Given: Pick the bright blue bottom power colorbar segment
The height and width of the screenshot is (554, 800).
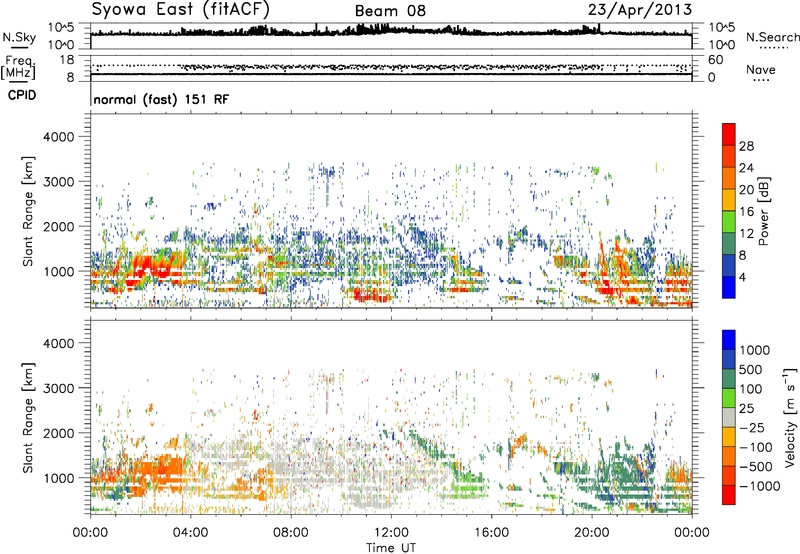Looking at the screenshot, I should pos(729,287).
